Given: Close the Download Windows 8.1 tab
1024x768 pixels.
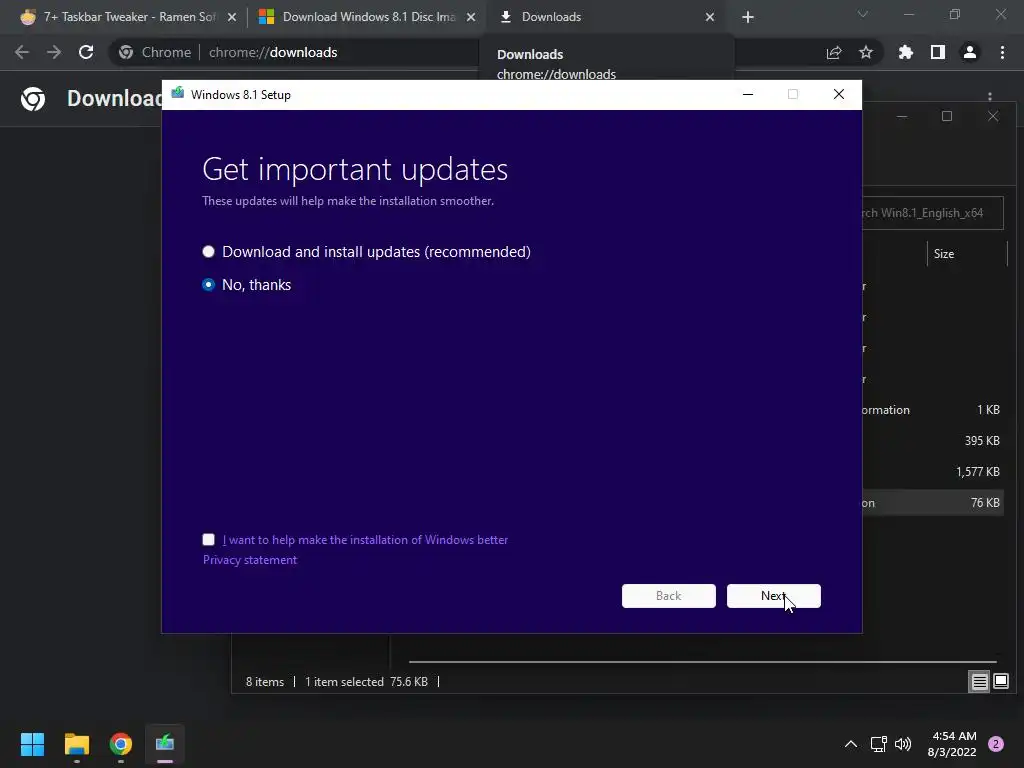Looking at the screenshot, I should pyautogui.click(x=471, y=18).
